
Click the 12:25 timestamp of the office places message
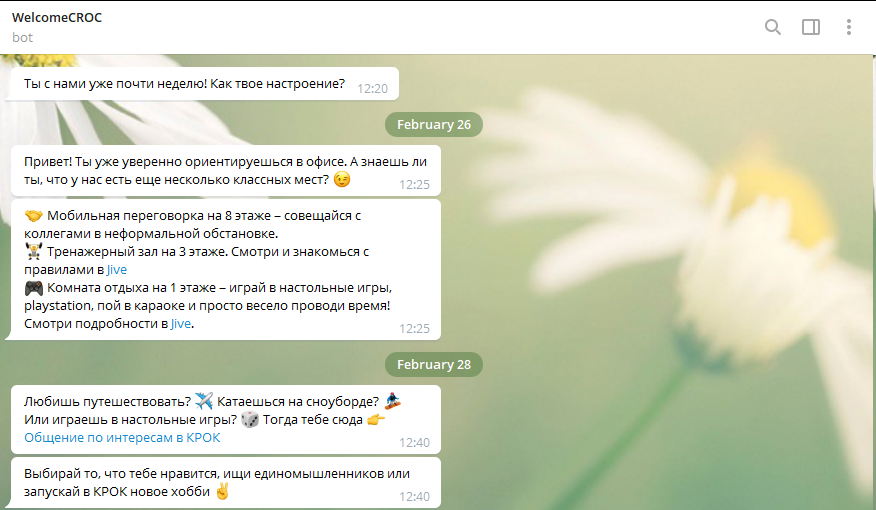pos(414,328)
